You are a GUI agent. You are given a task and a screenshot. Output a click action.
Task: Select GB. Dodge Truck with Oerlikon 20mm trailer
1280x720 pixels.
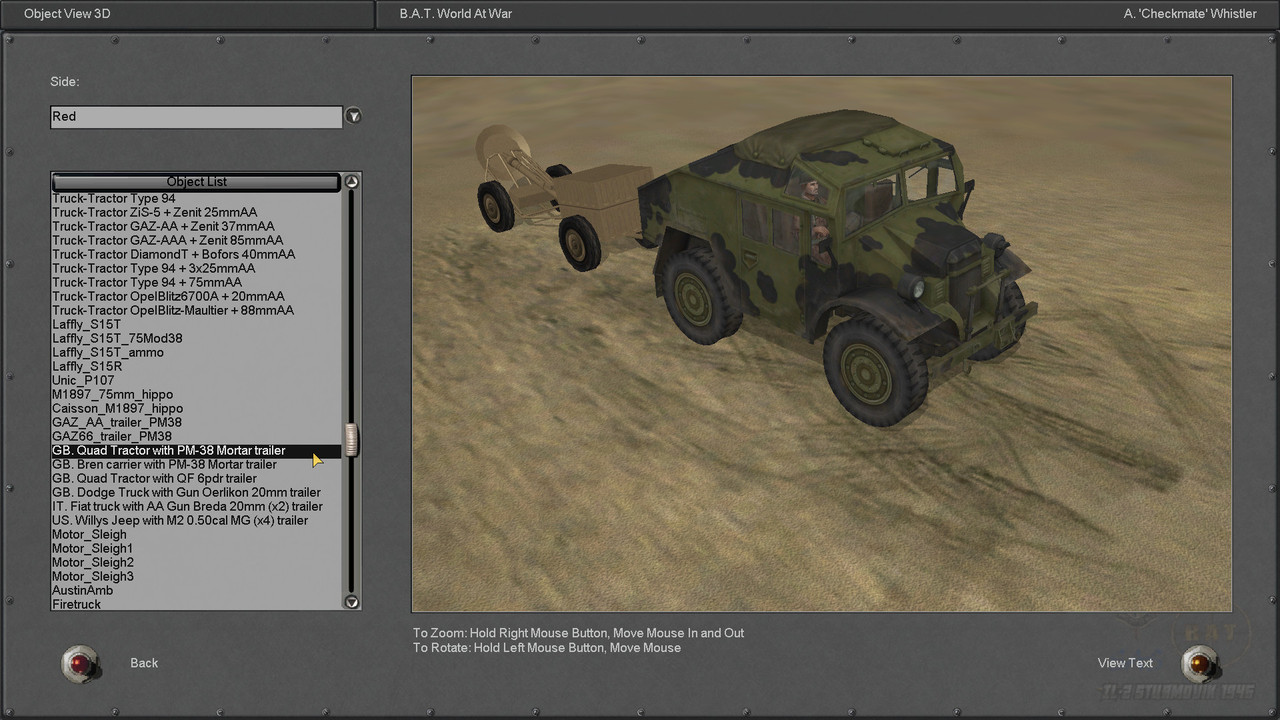tap(196, 492)
